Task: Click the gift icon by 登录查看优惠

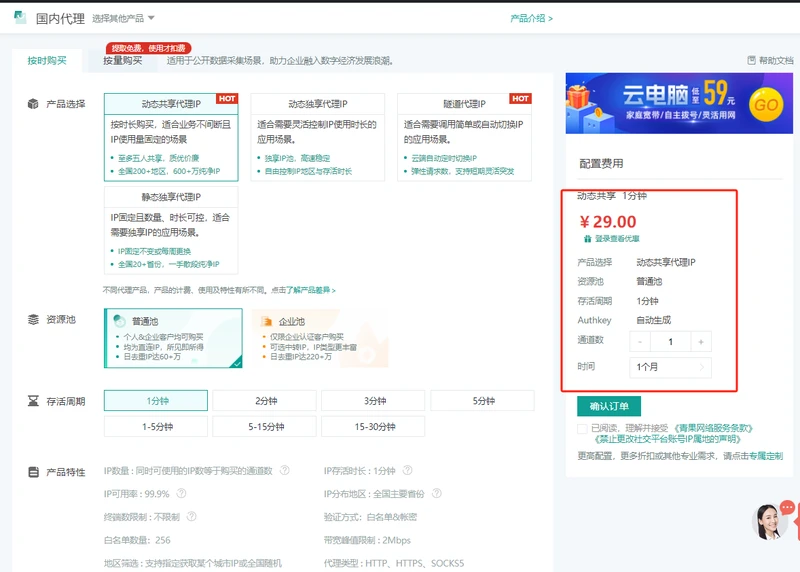Action: pos(588,238)
